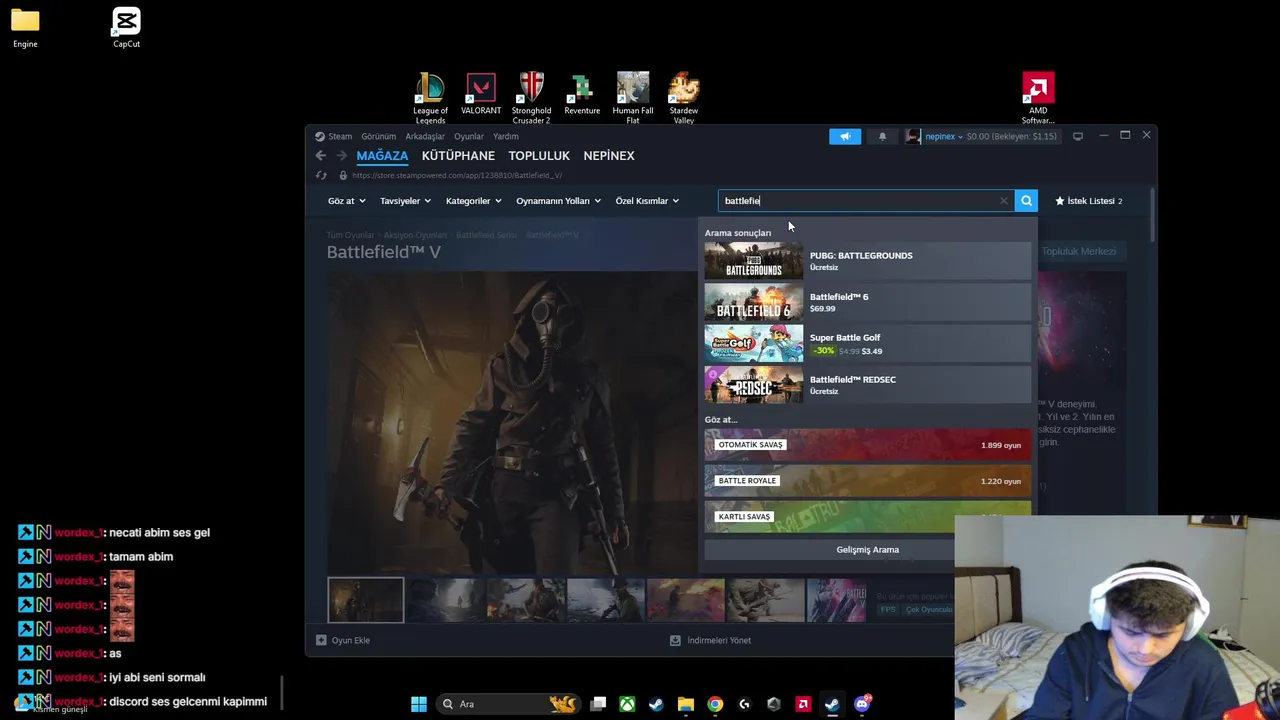Open the NEPİNEX profile tab
The height and width of the screenshot is (720, 1280).
click(609, 156)
